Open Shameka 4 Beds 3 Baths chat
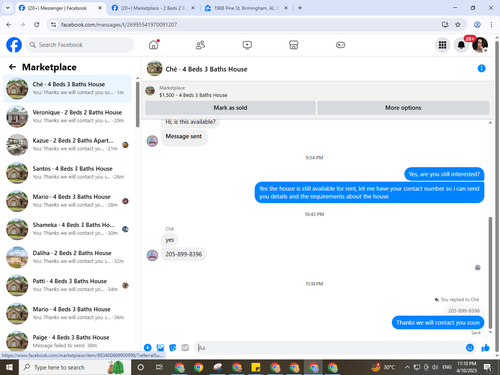Screen dimensions: 500x375 [x=67, y=229]
